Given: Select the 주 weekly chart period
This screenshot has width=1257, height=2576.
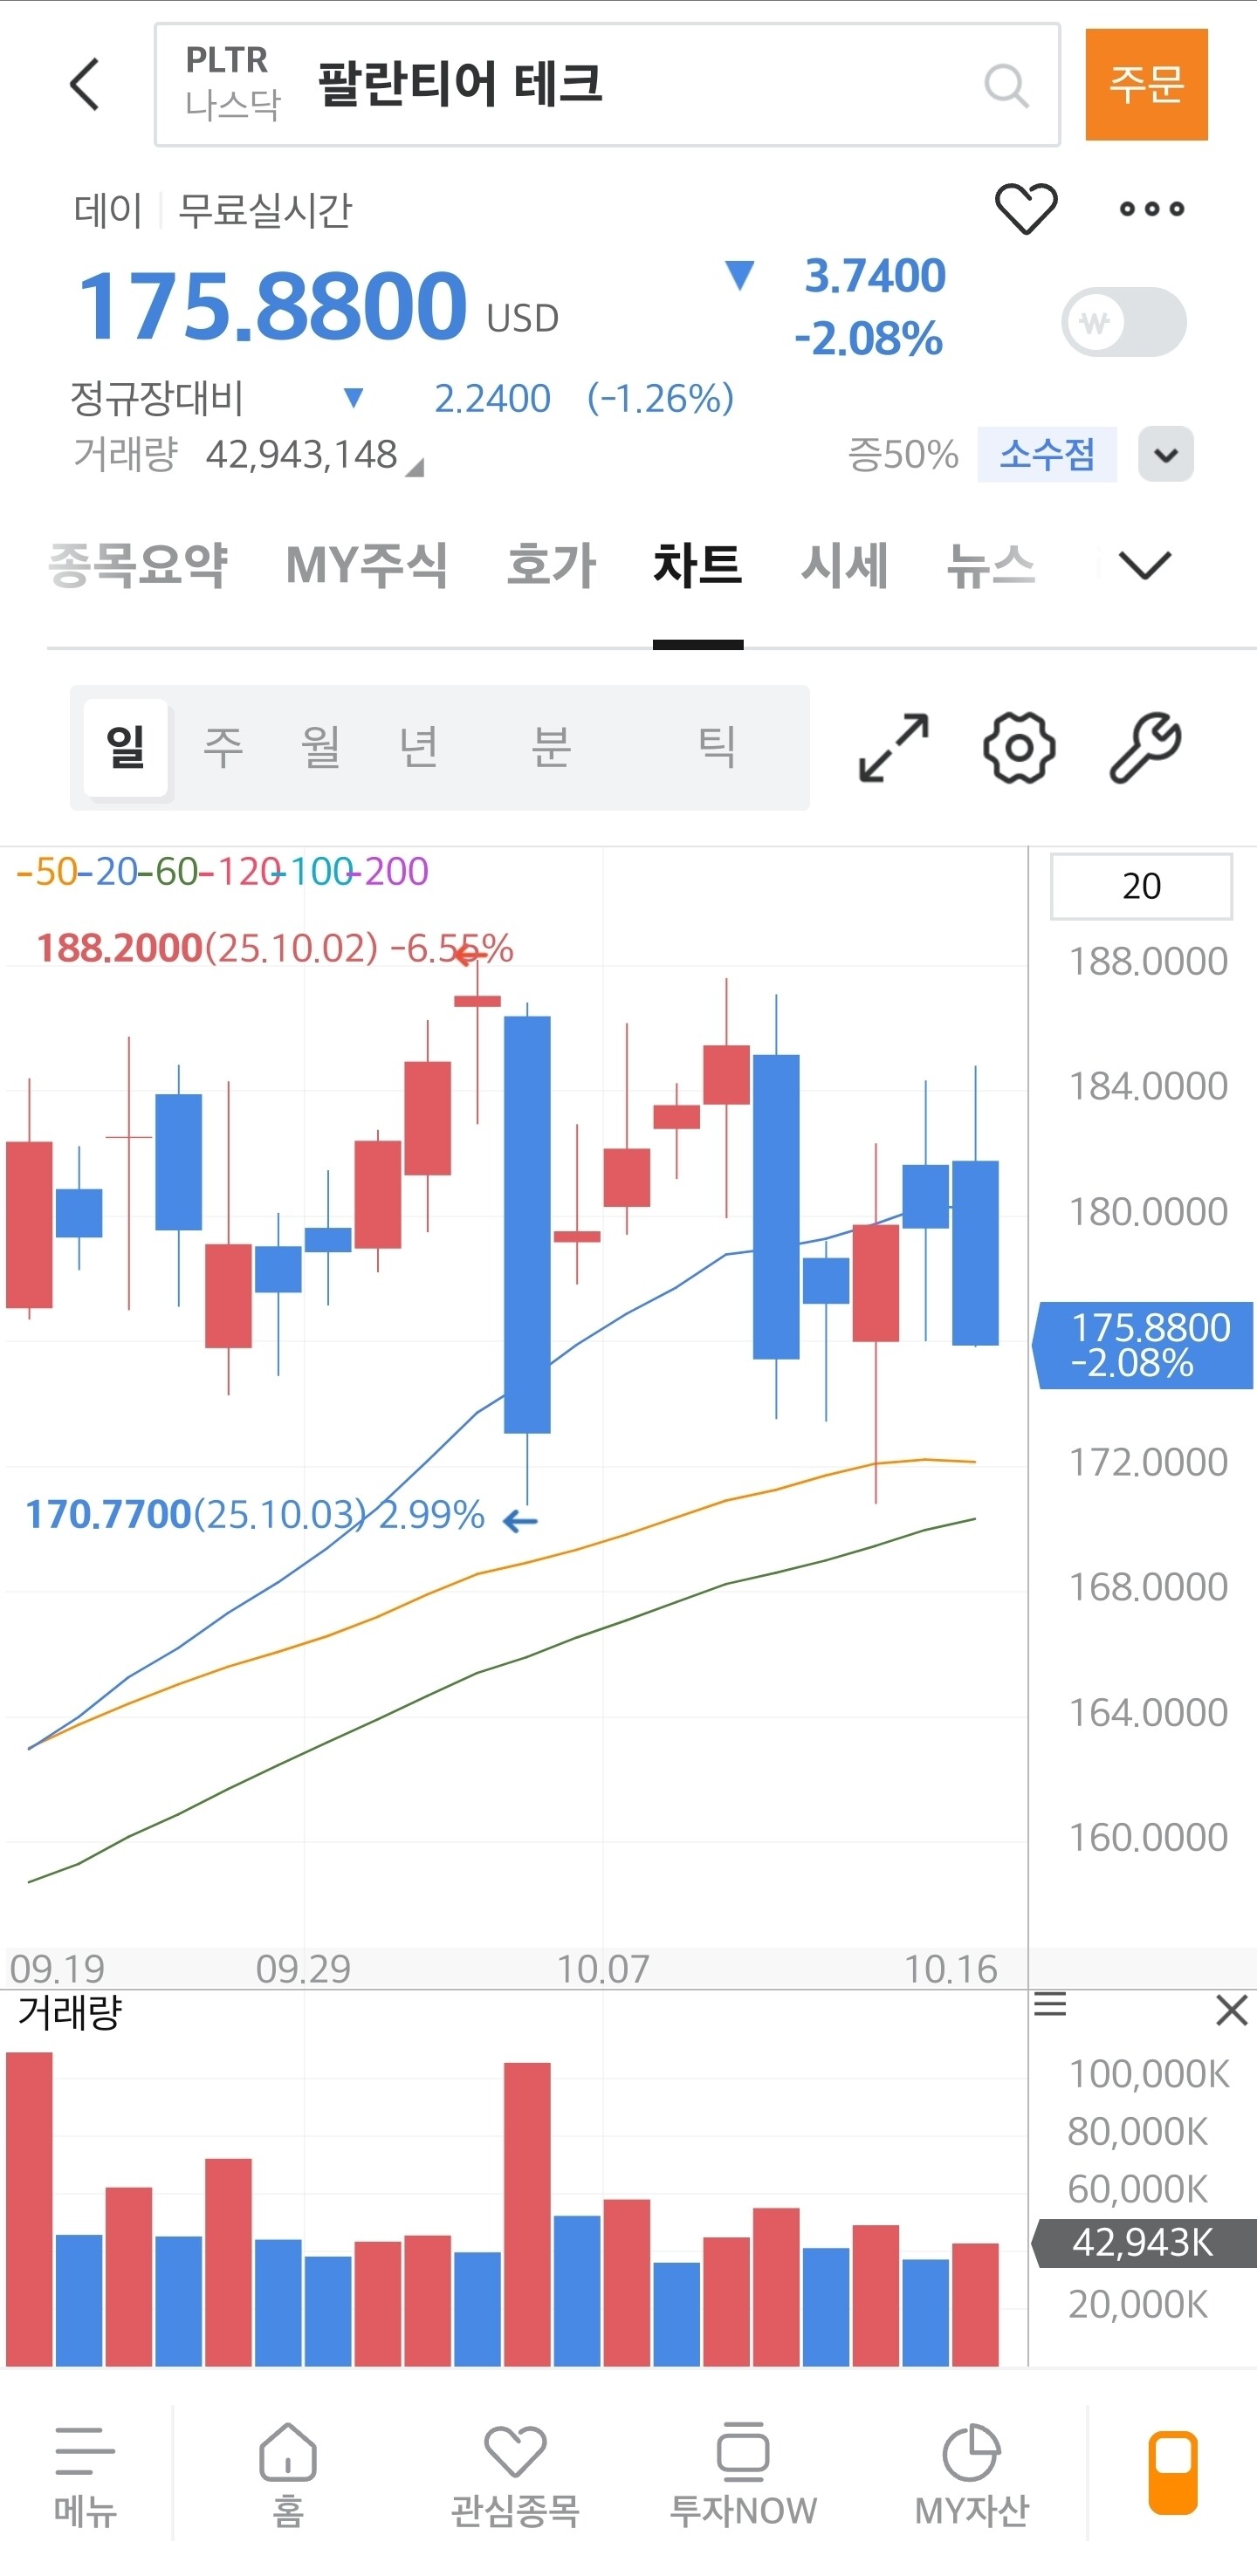Looking at the screenshot, I should [x=223, y=747].
